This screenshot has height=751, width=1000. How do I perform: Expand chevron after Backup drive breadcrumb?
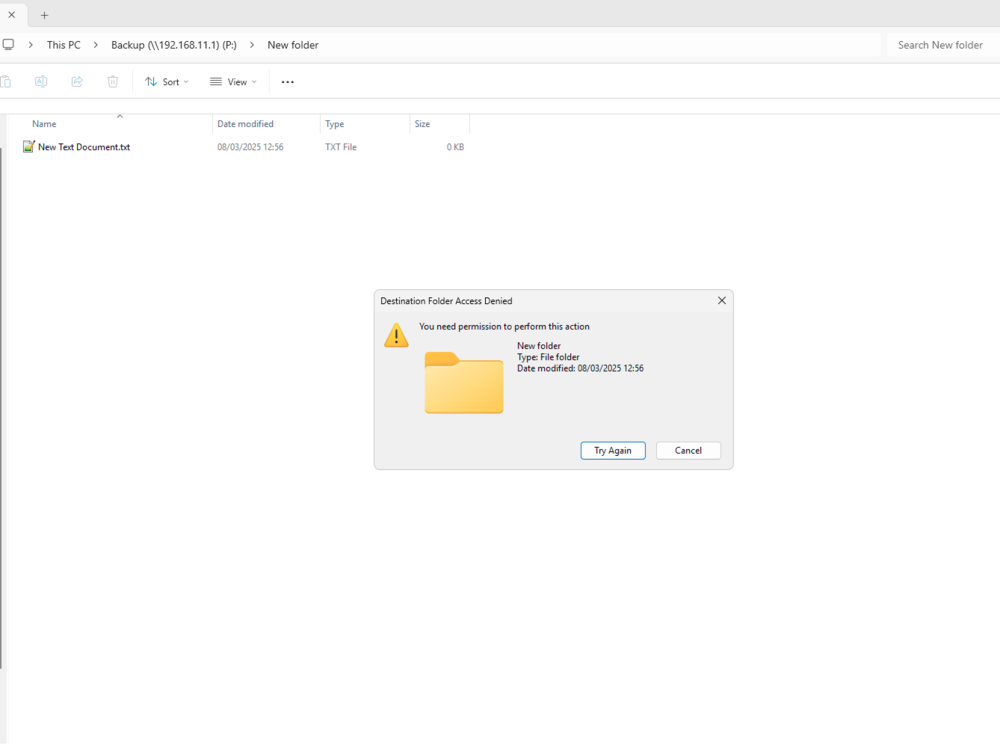click(252, 45)
